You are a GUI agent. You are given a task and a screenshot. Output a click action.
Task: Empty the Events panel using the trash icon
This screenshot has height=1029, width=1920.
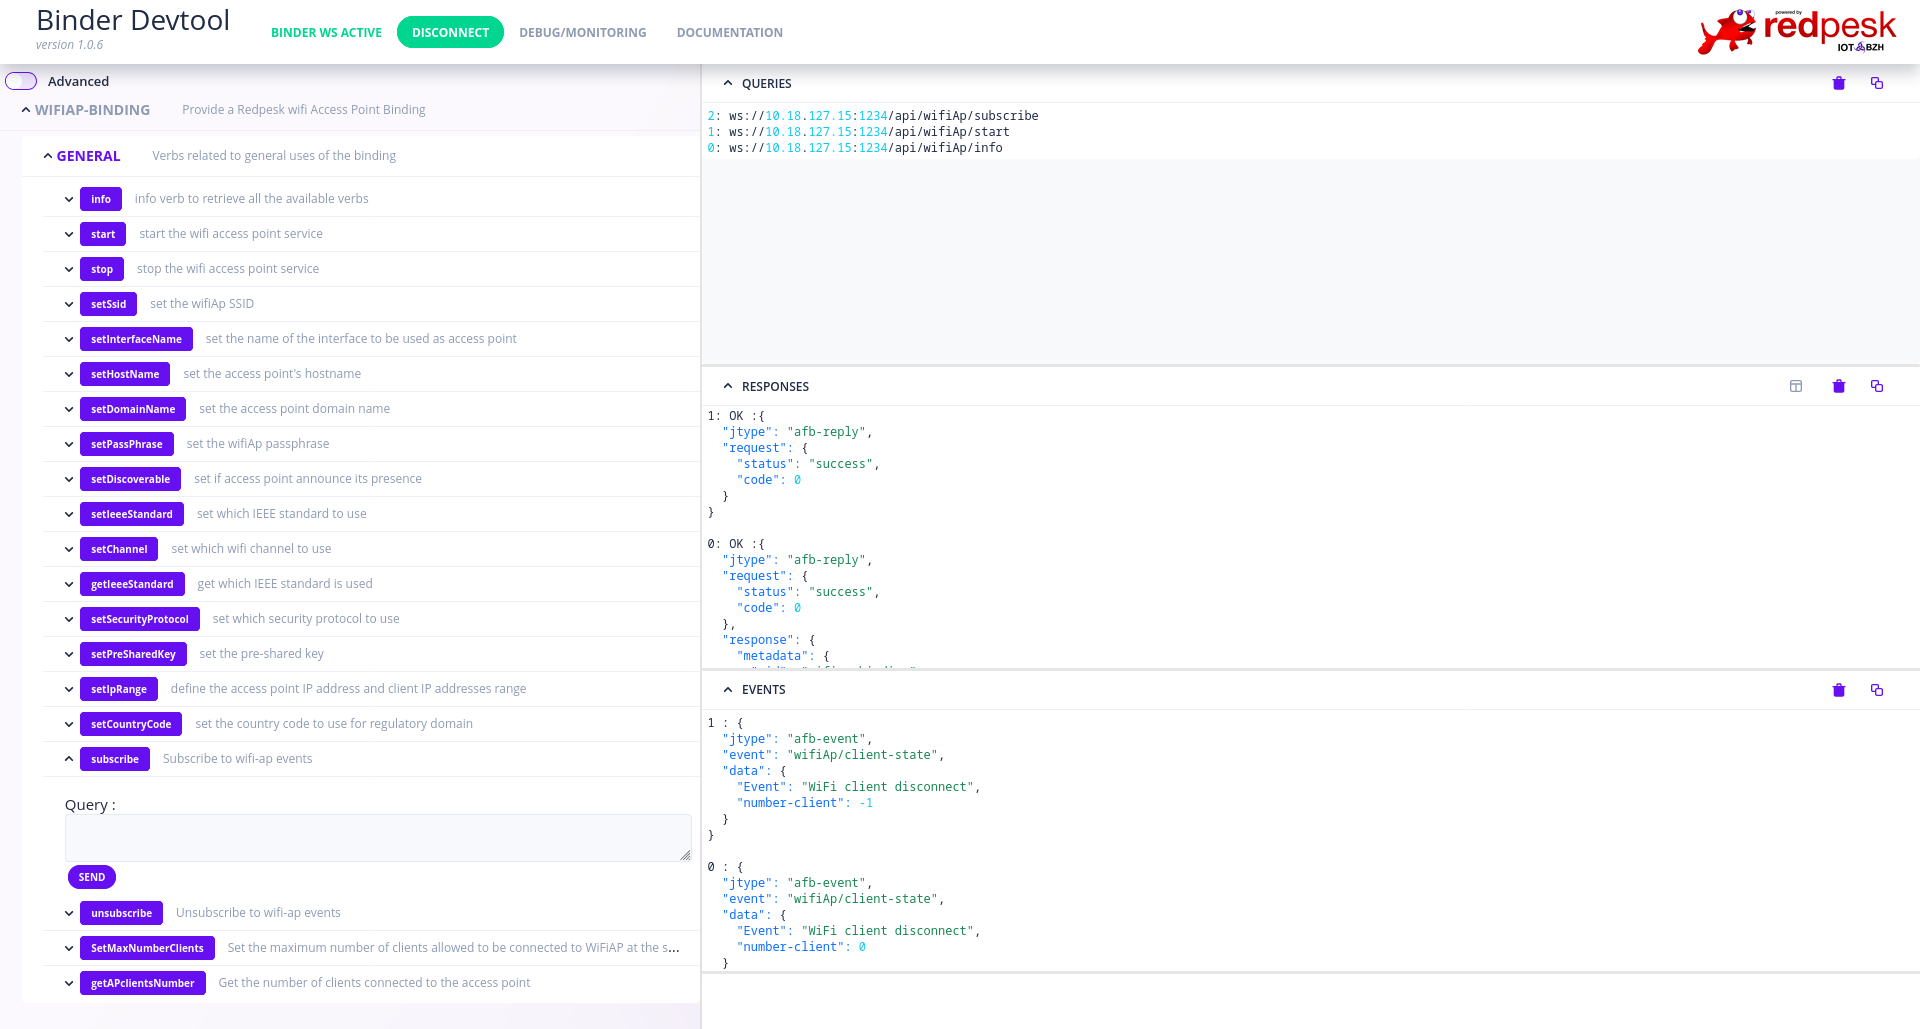click(x=1838, y=690)
